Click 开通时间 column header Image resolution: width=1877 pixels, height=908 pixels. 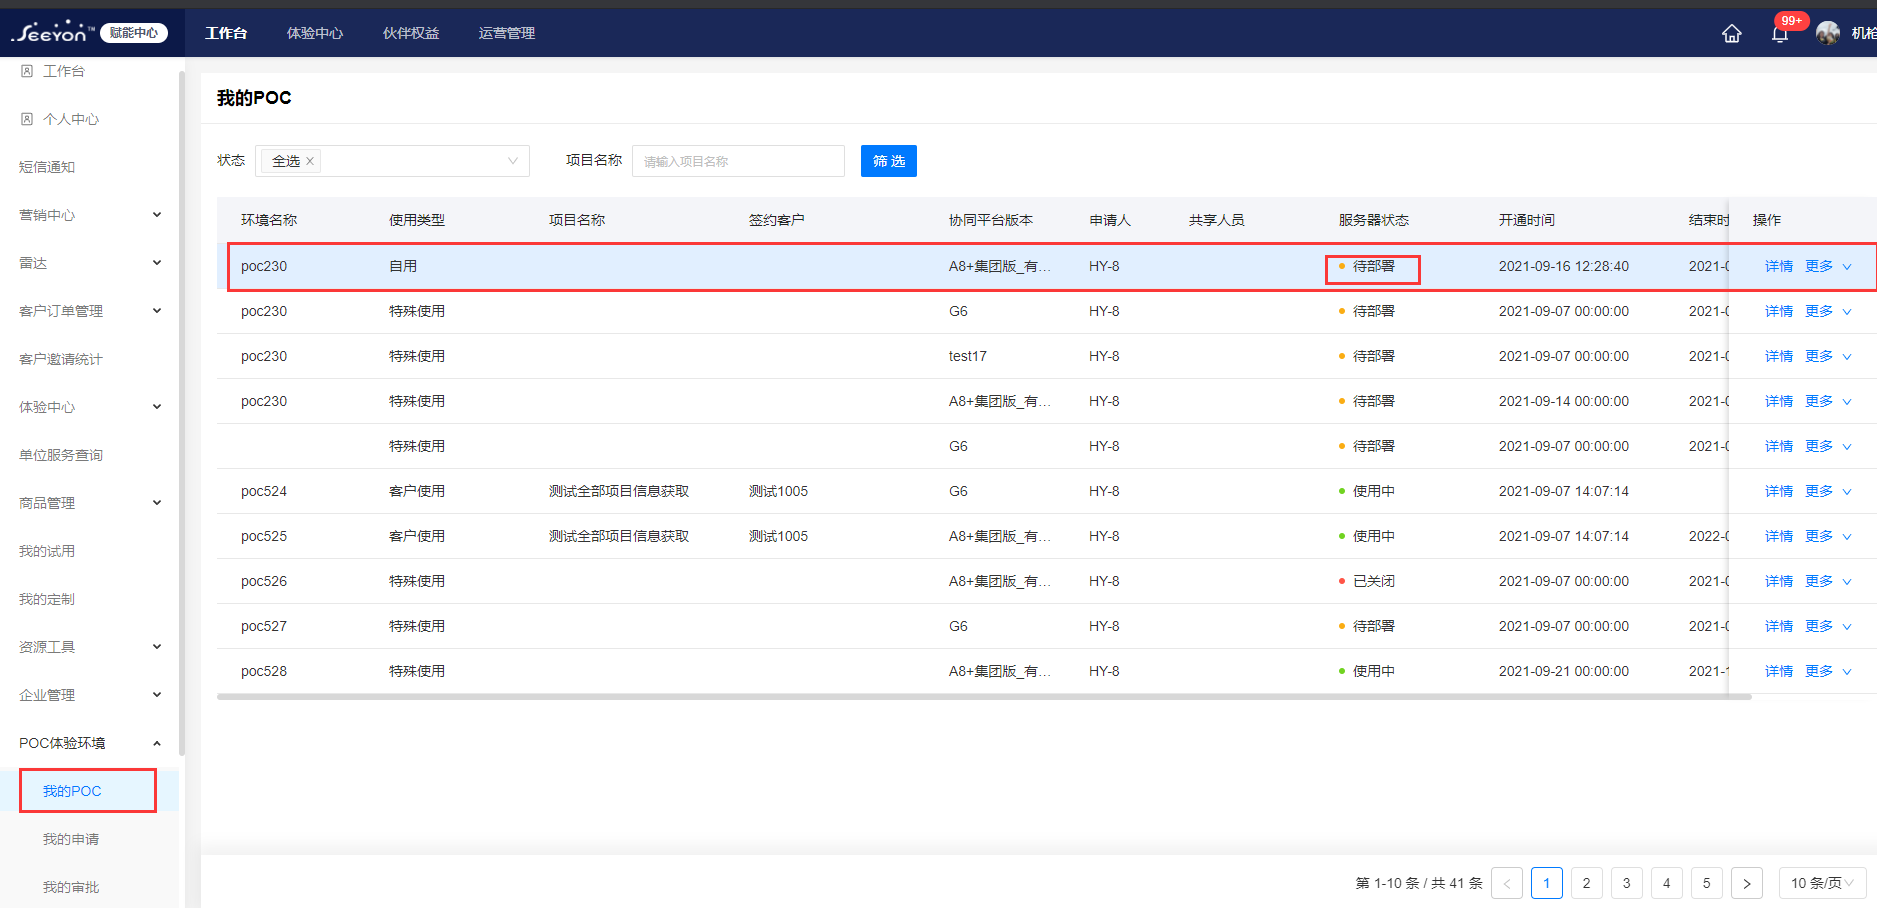tap(1527, 220)
